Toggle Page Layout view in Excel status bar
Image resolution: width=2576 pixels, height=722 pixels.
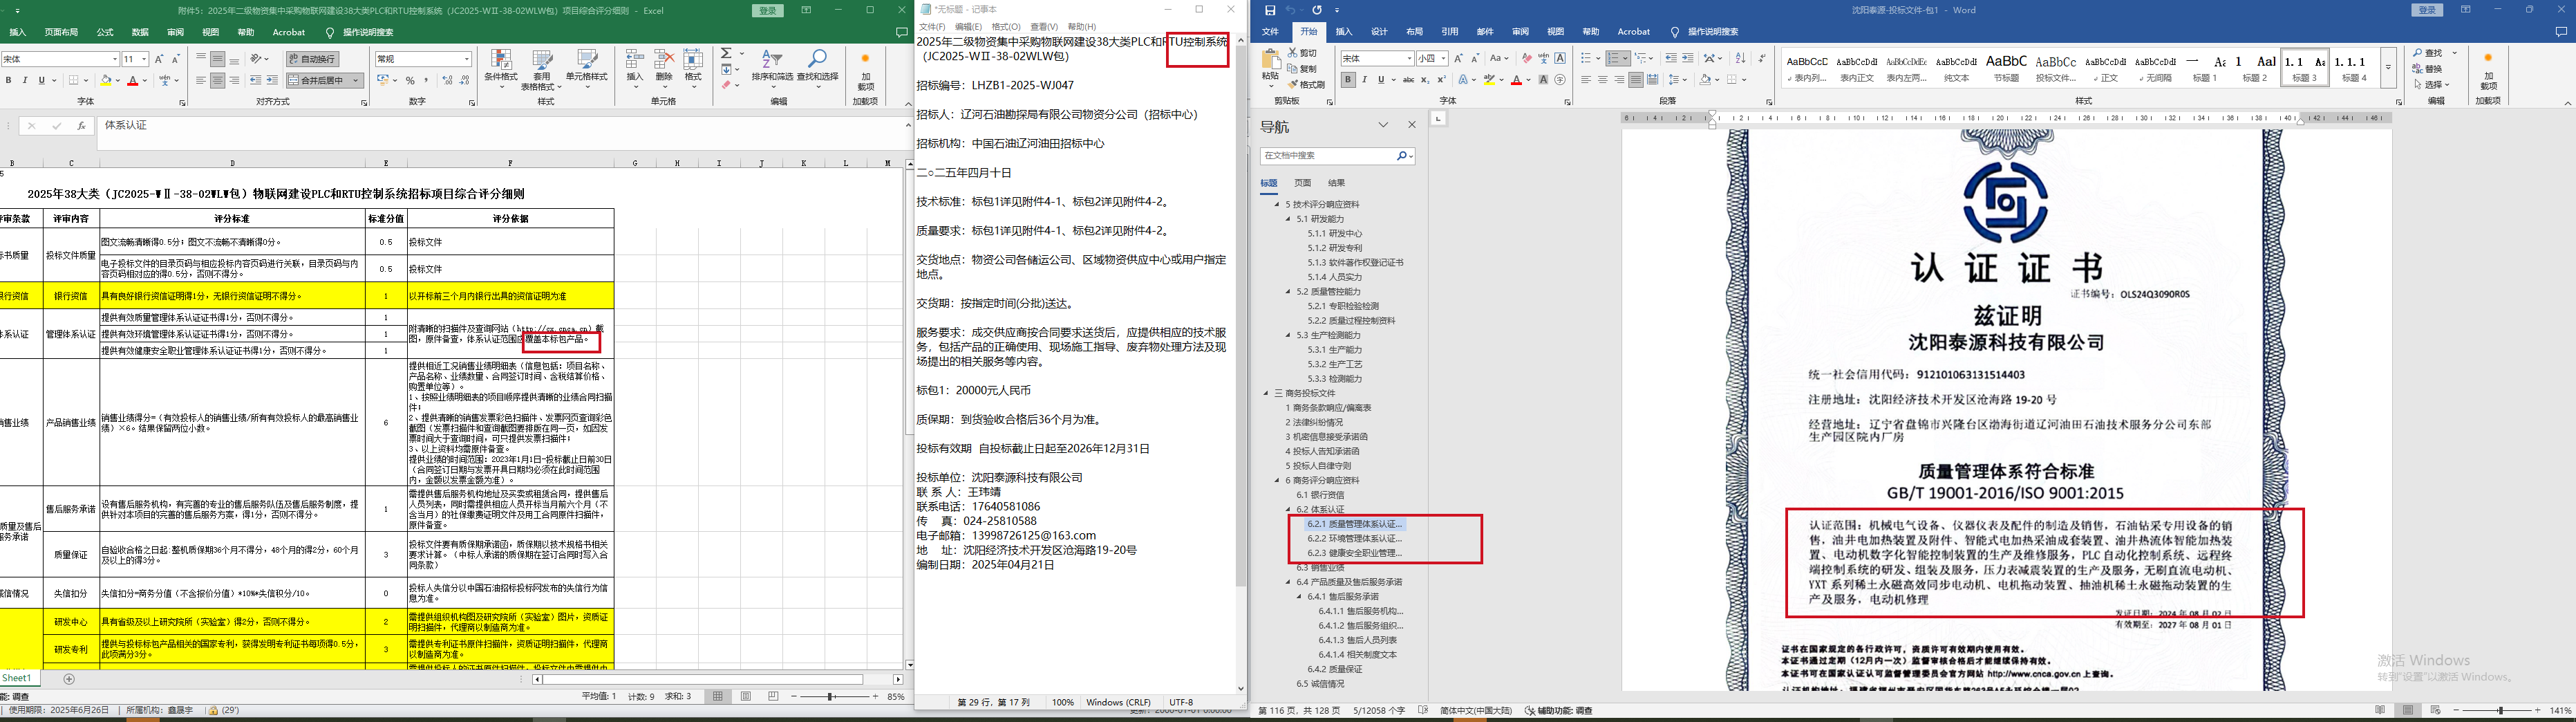[746, 696]
